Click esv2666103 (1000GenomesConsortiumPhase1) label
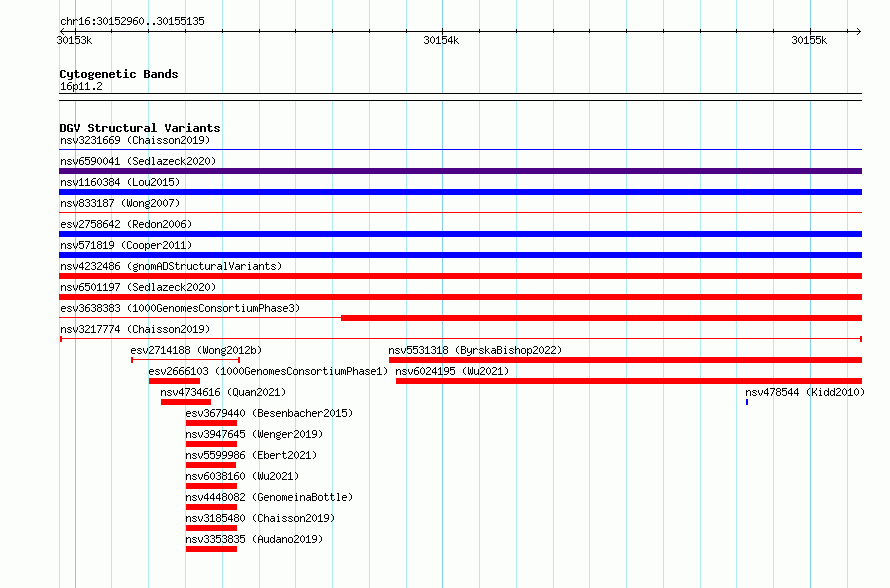The image size is (890, 588). [268, 371]
